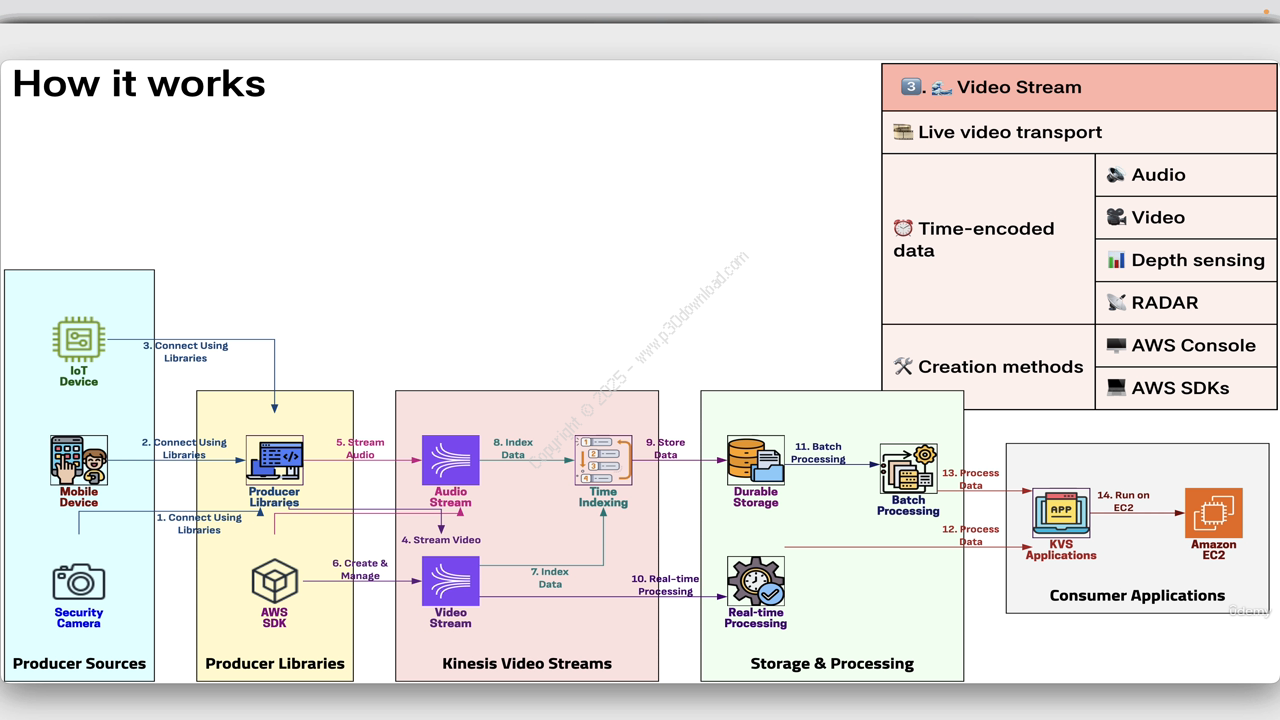Click '11. Batch Processing' step label
Viewport: 1280px width, 720px height.
818,453
